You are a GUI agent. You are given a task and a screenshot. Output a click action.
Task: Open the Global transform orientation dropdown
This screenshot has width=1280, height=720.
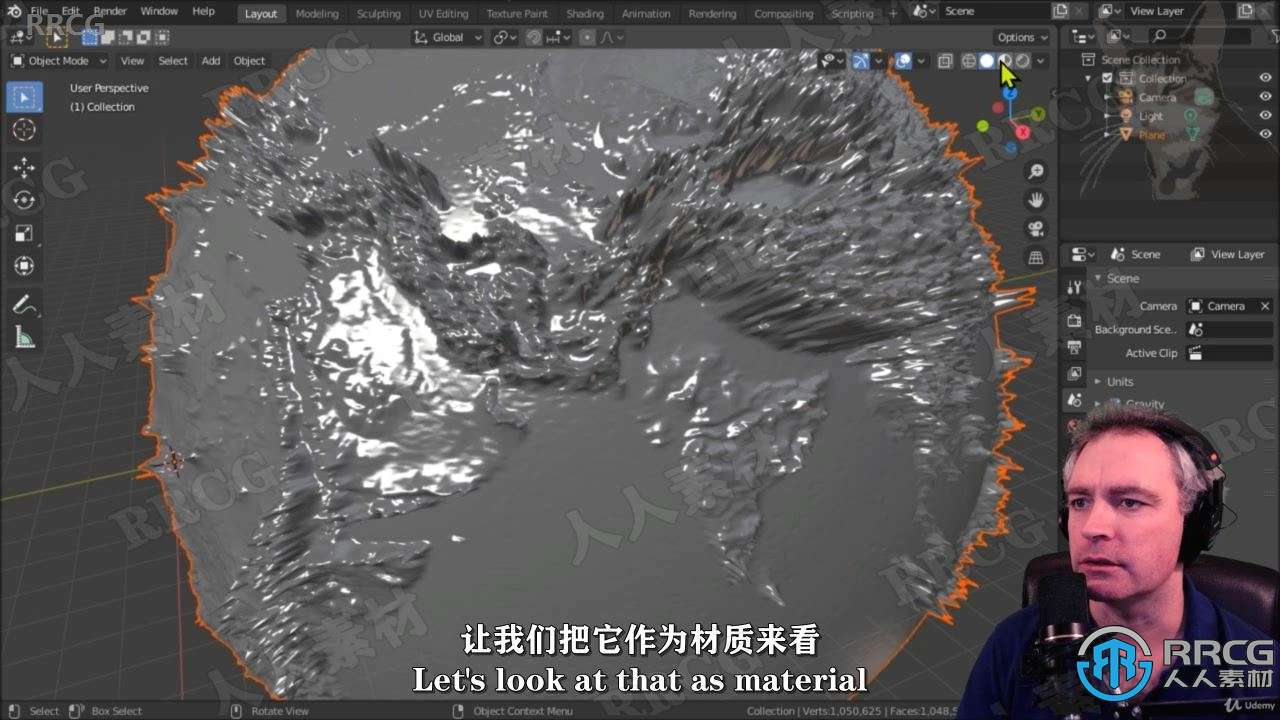448,37
